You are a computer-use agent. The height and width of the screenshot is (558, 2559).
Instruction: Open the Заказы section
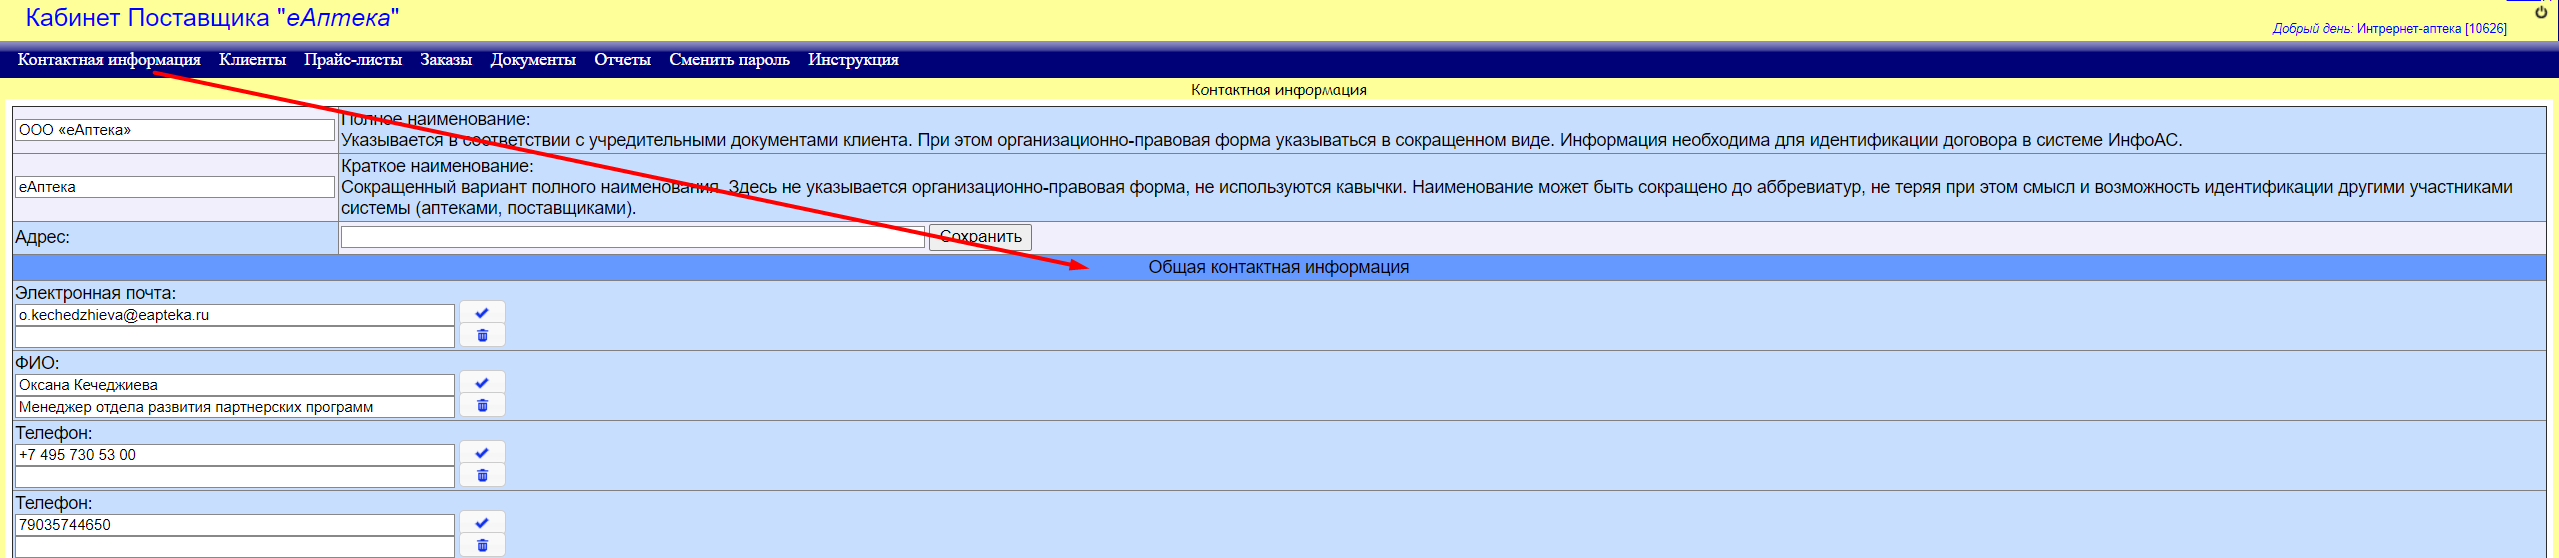pyautogui.click(x=446, y=60)
